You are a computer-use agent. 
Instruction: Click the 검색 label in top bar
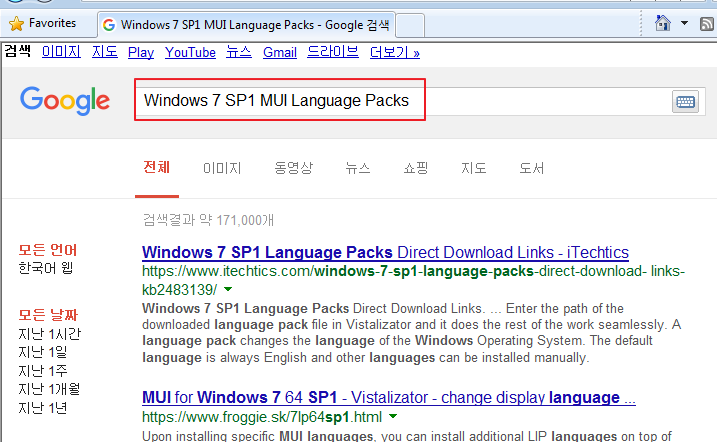pos(18,51)
